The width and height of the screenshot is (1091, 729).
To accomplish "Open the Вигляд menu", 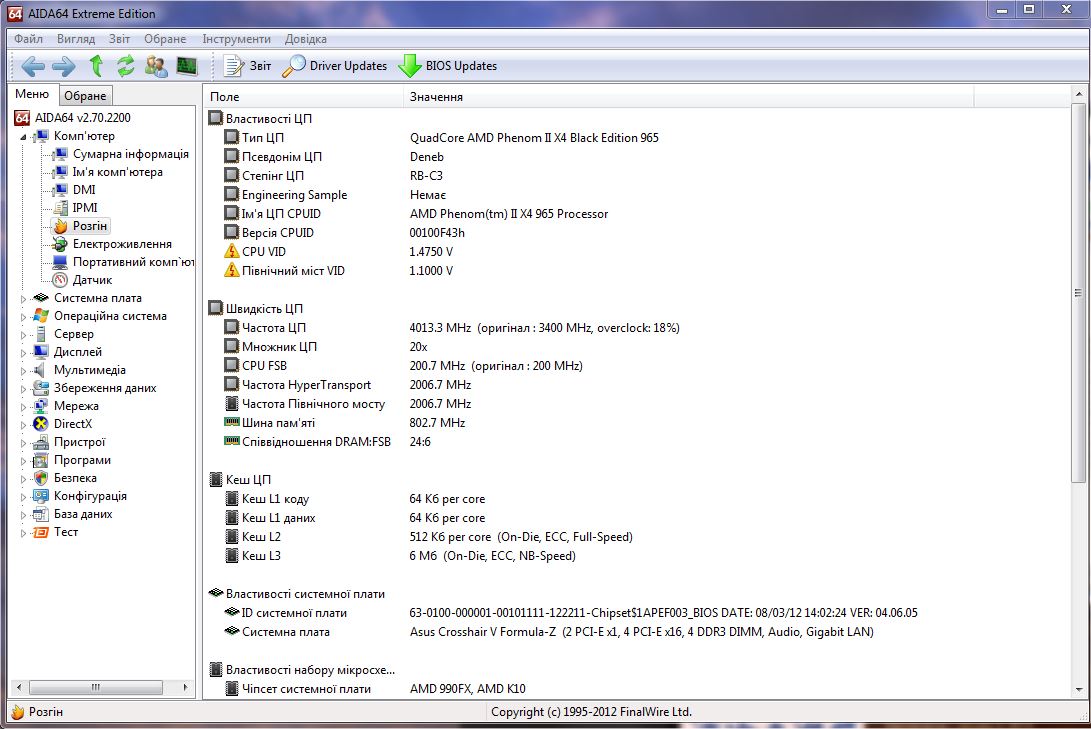I will coord(76,39).
